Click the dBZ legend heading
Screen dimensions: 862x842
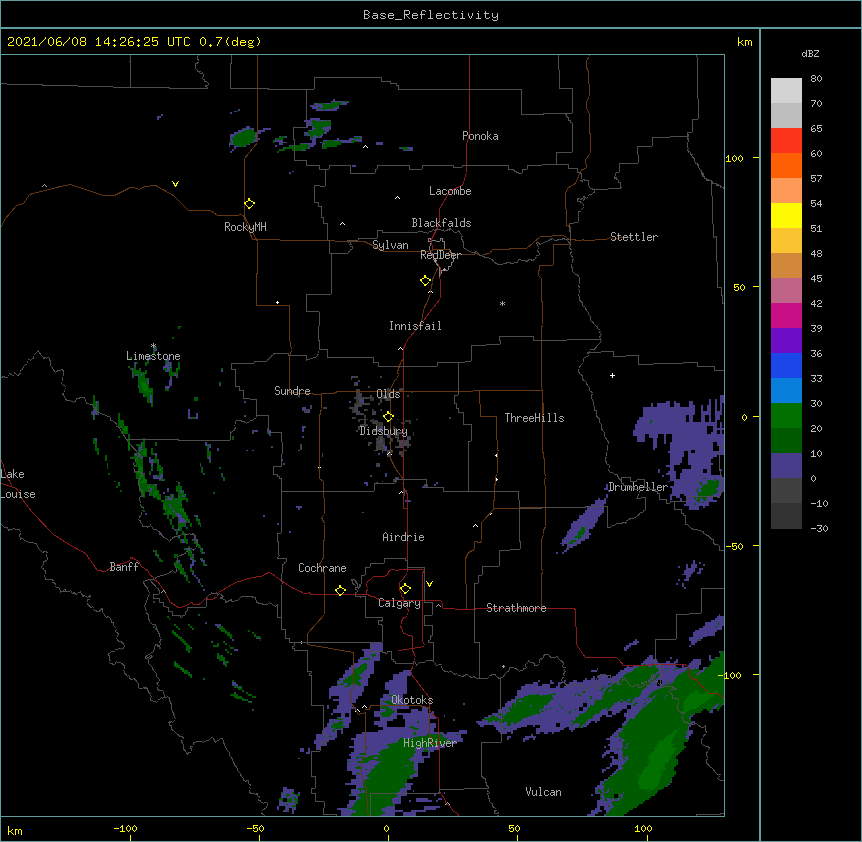(810, 53)
